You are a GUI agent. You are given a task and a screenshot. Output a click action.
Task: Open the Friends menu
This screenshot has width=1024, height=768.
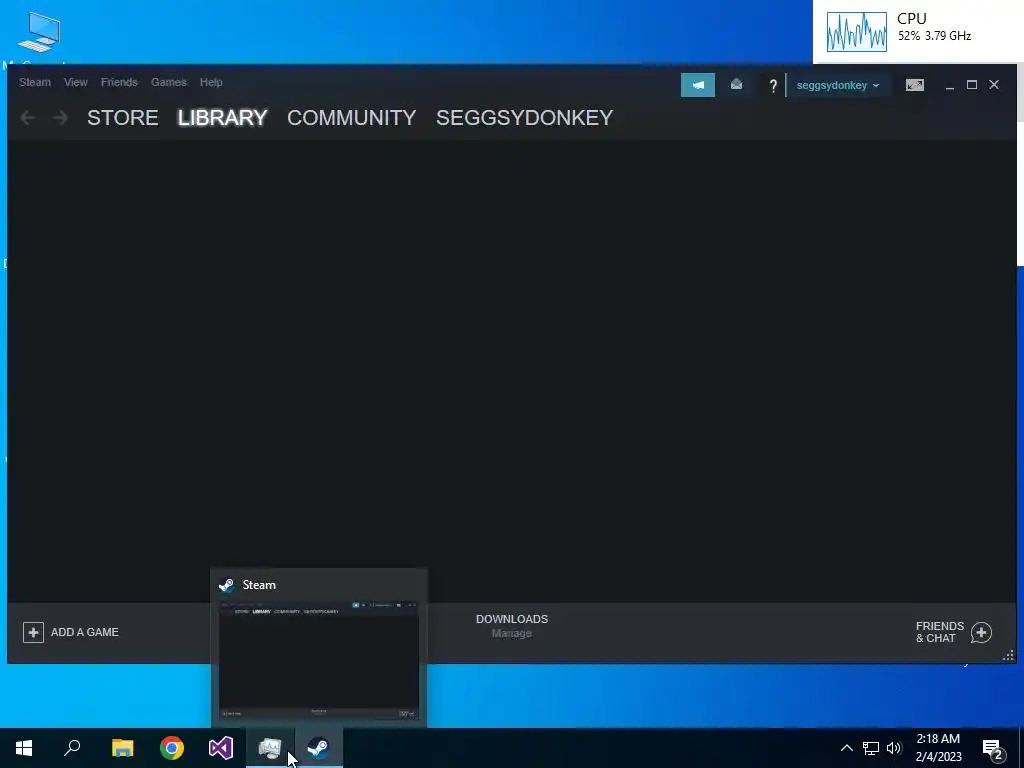click(x=119, y=82)
